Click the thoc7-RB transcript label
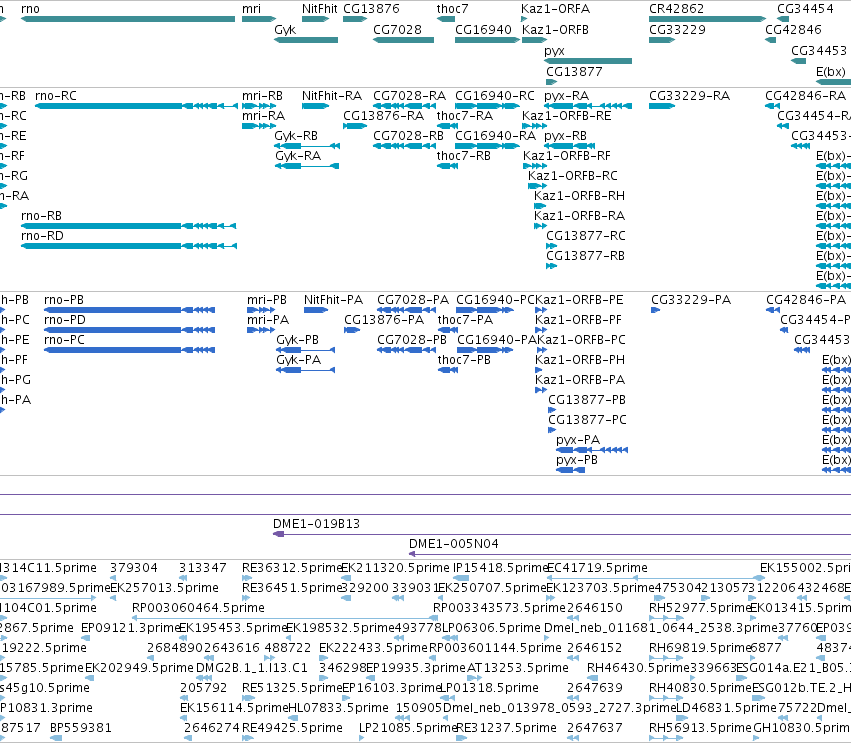Screen dimensions: 851x743 (463, 156)
